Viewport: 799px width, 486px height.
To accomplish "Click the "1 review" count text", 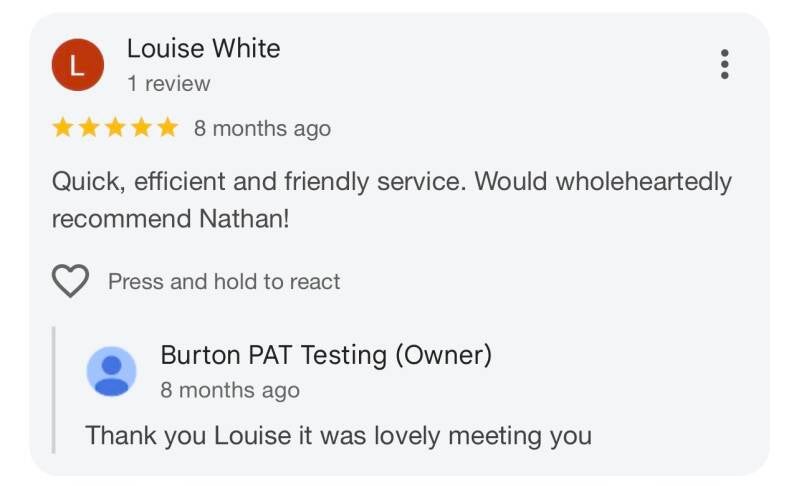I will pos(168,84).
